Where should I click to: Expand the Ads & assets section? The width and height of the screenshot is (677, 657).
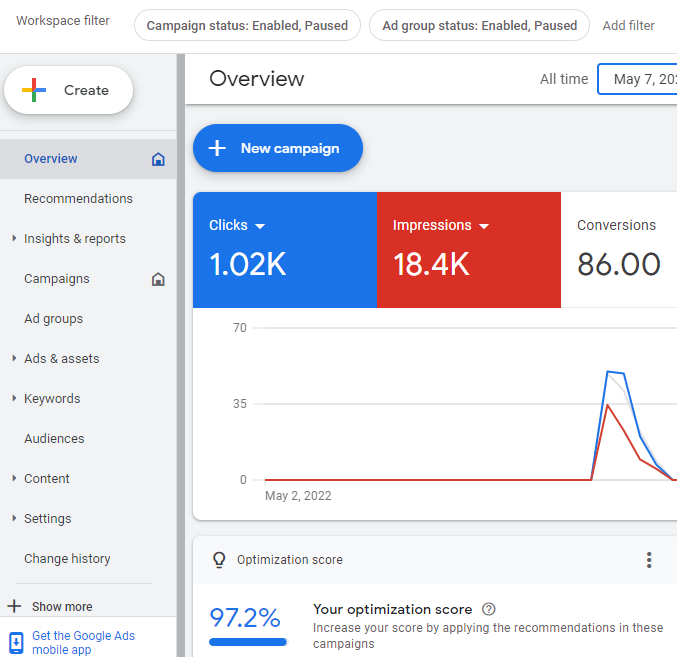(x=14, y=359)
